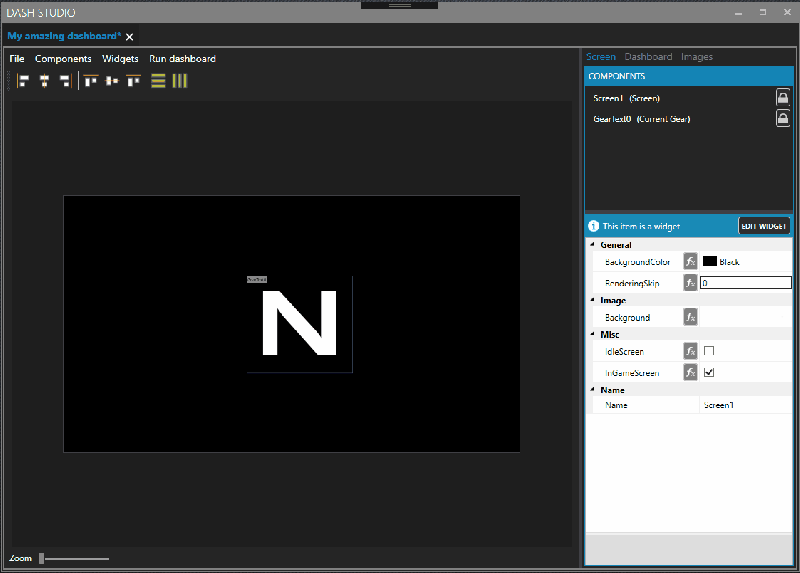
Task: Click the RenderingSkip value field
Action: (x=745, y=283)
